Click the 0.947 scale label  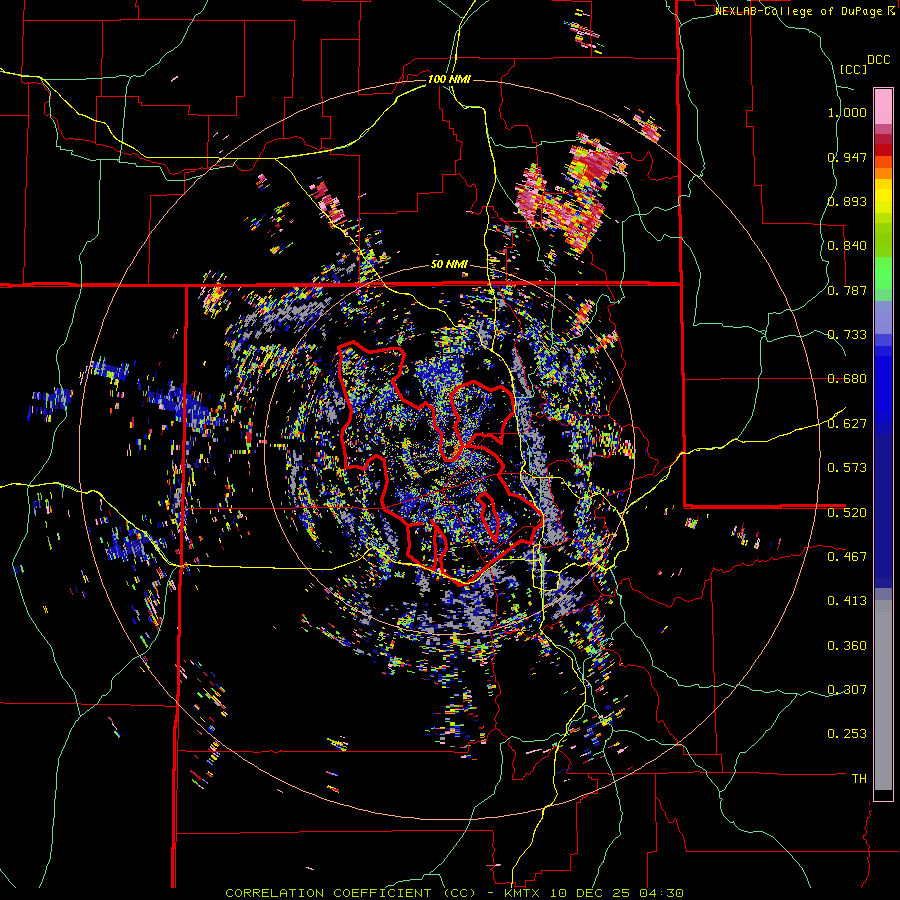click(847, 157)
